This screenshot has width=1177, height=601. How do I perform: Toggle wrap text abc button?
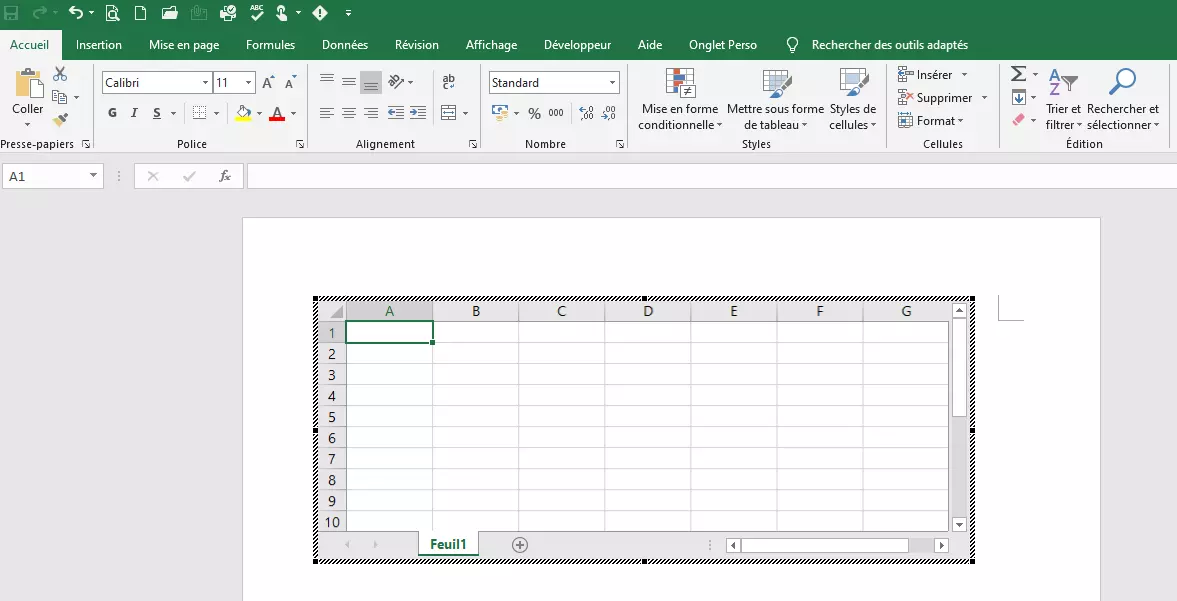pyautogui.click(x=448, y=82)
